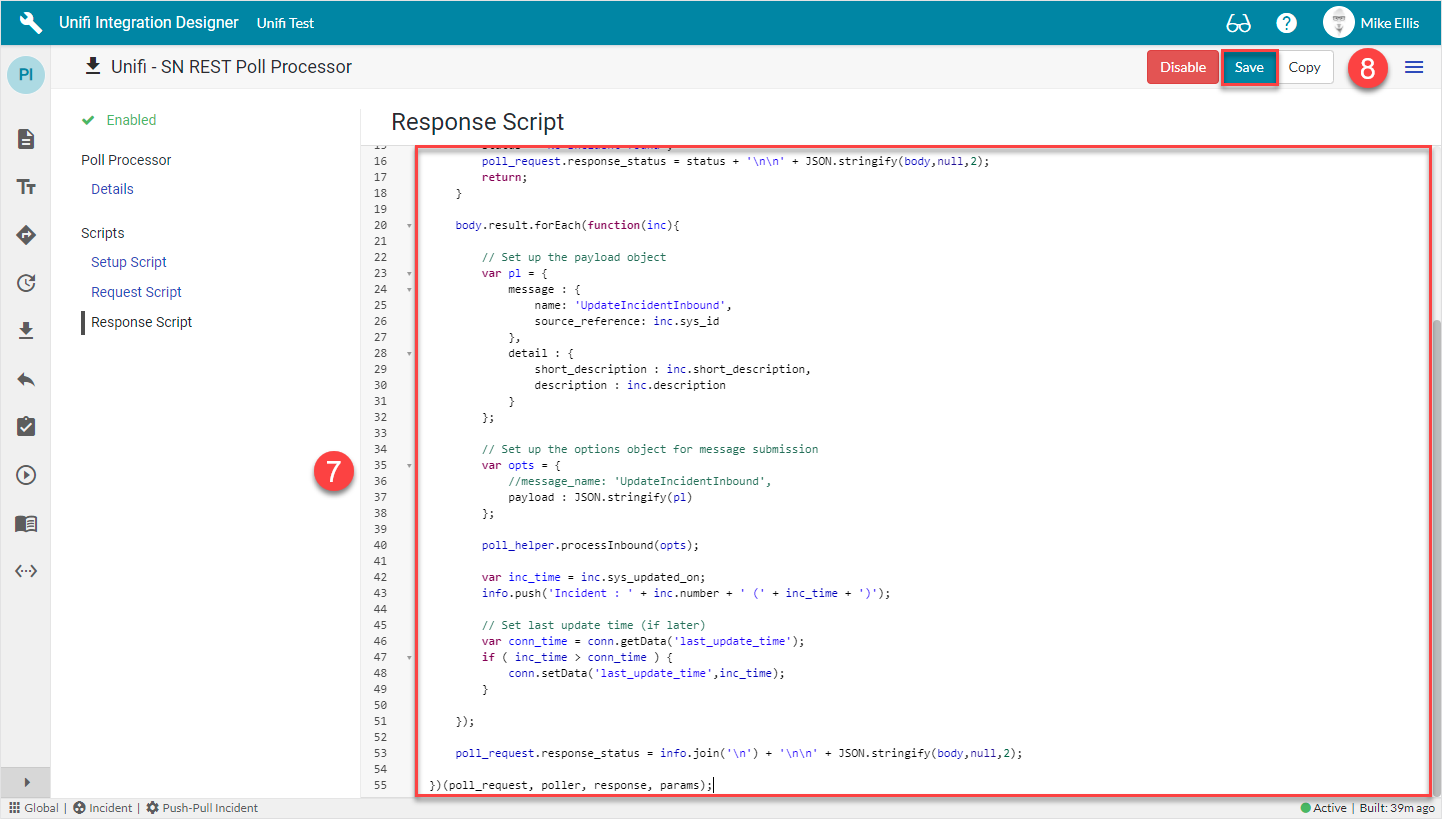
Task: Open help via the question mark icon
Action: click(x=1287, y=23)
